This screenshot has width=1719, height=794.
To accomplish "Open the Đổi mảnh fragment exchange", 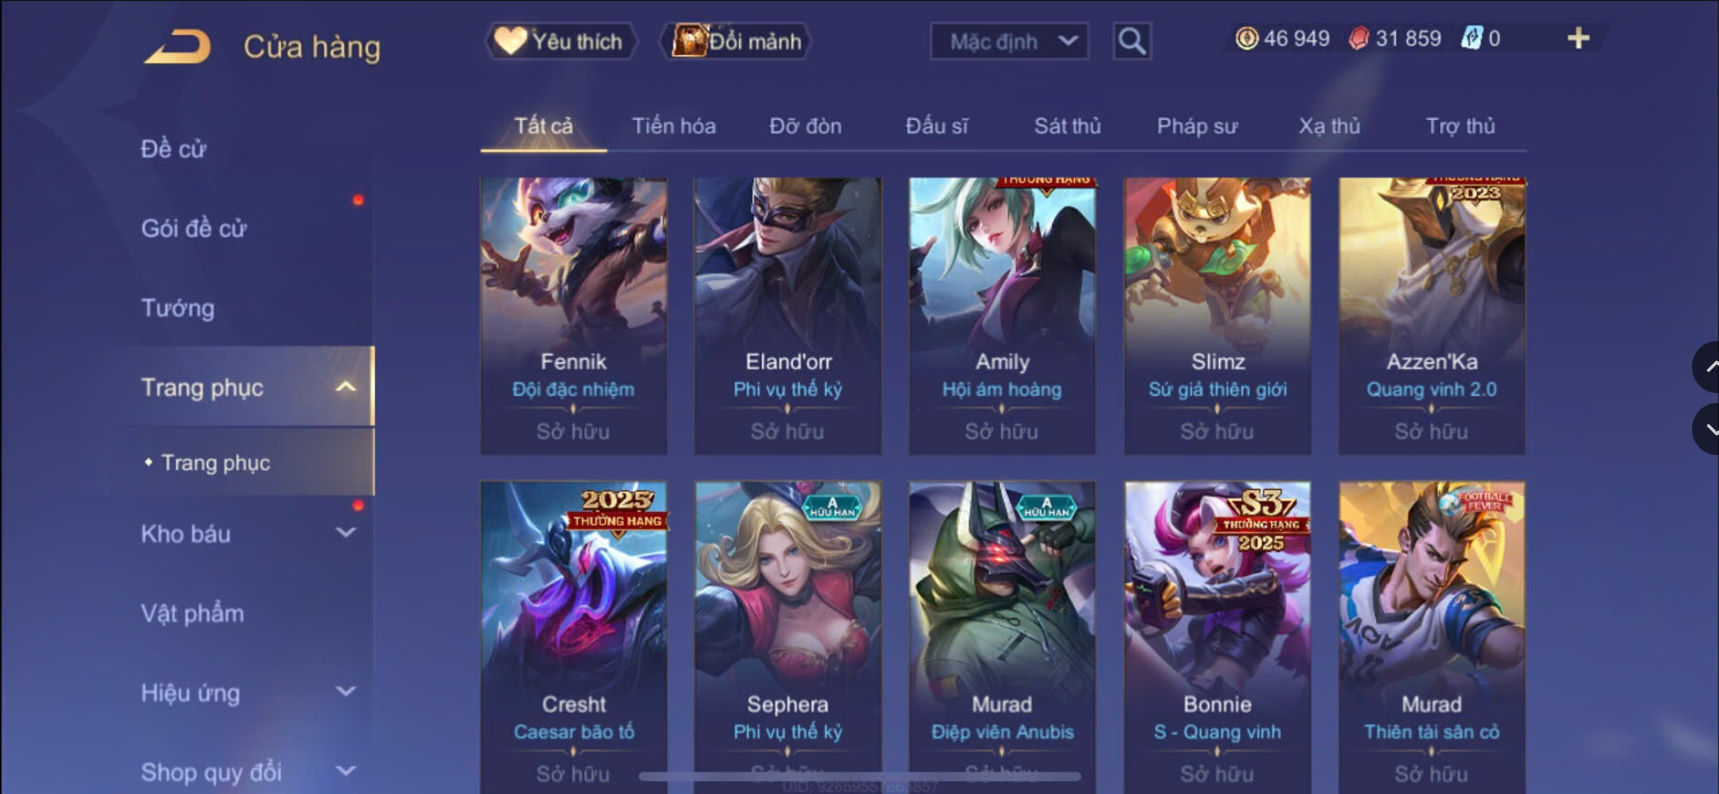I will pyautogui.click(x=736, y=41).
